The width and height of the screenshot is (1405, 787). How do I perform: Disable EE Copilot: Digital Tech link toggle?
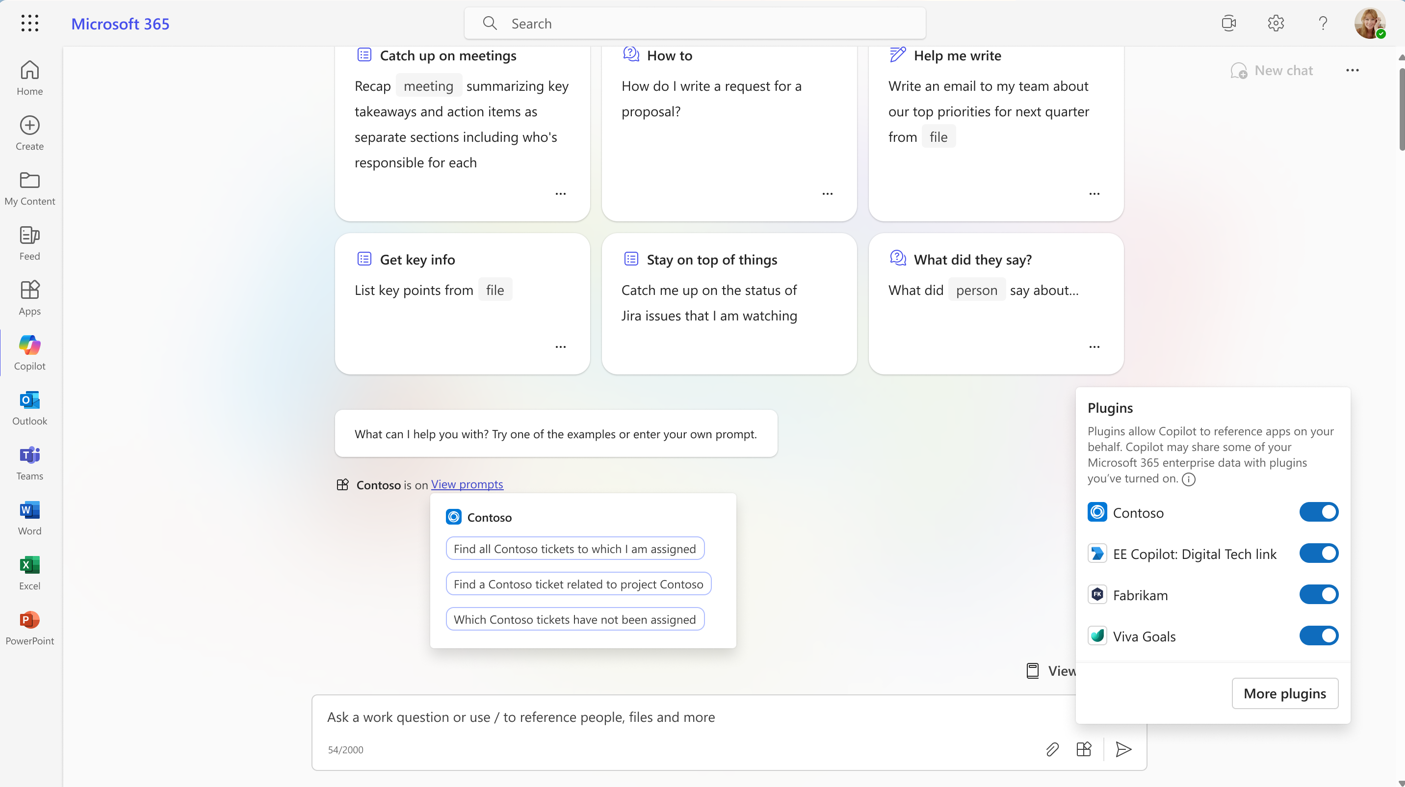pos(1319,553)
